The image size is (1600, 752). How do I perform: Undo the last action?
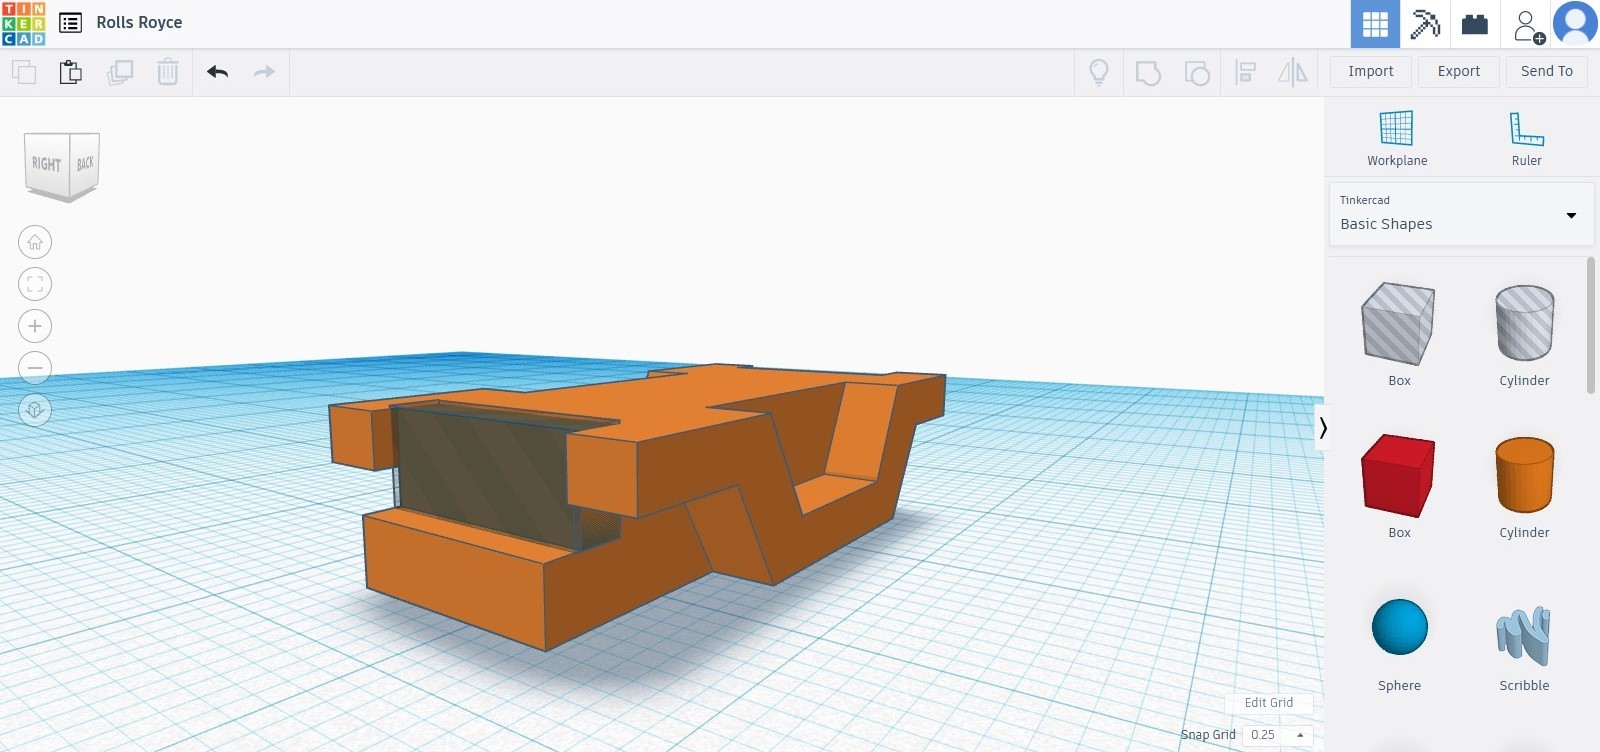pyautogui.click(x=218, y=72)
